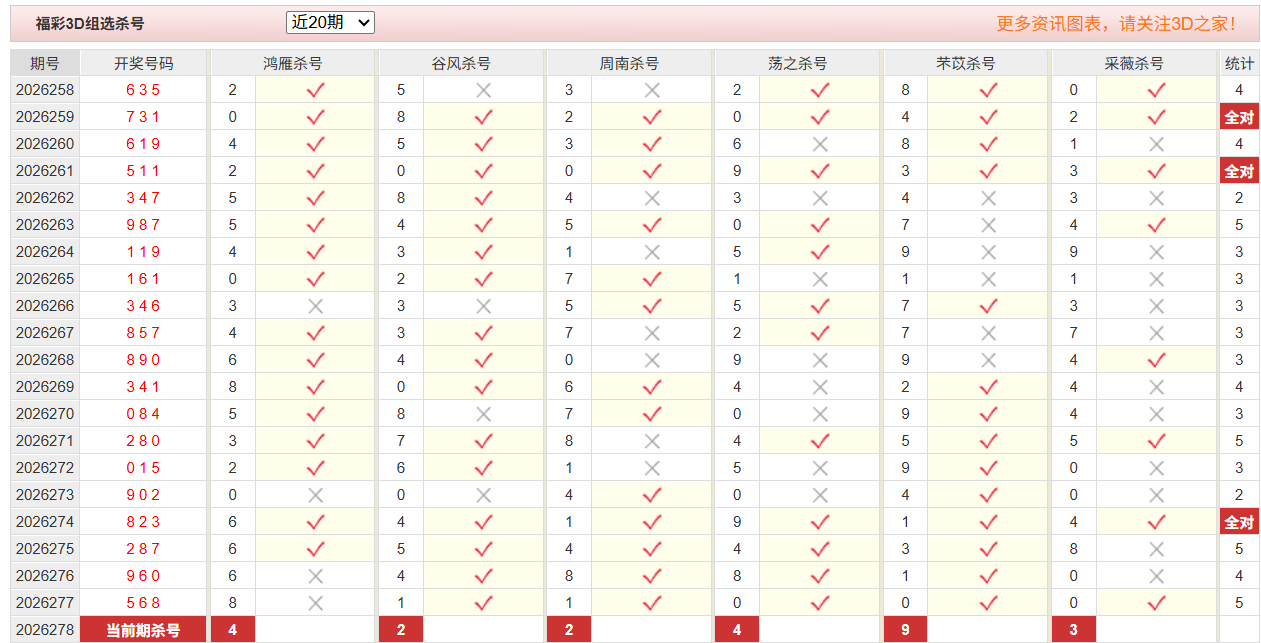Open the 近20期 period range dropdown

pos(330,22)
